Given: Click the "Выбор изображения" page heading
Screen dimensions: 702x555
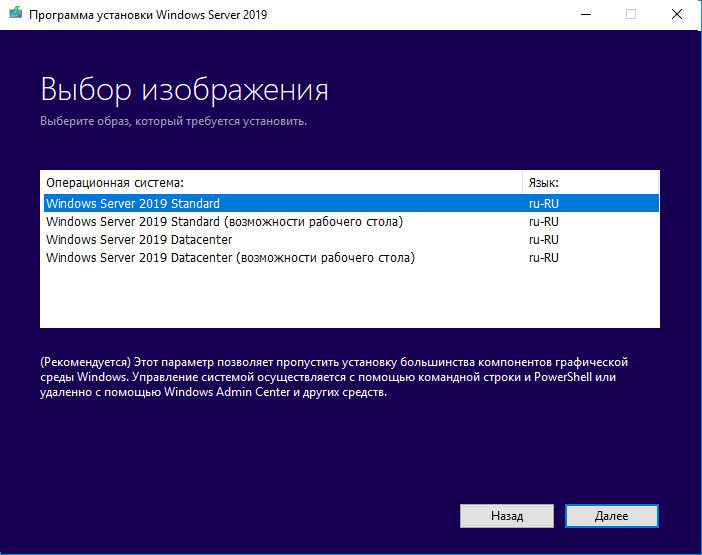Looking at the screenshot, I should coord(184,90).
